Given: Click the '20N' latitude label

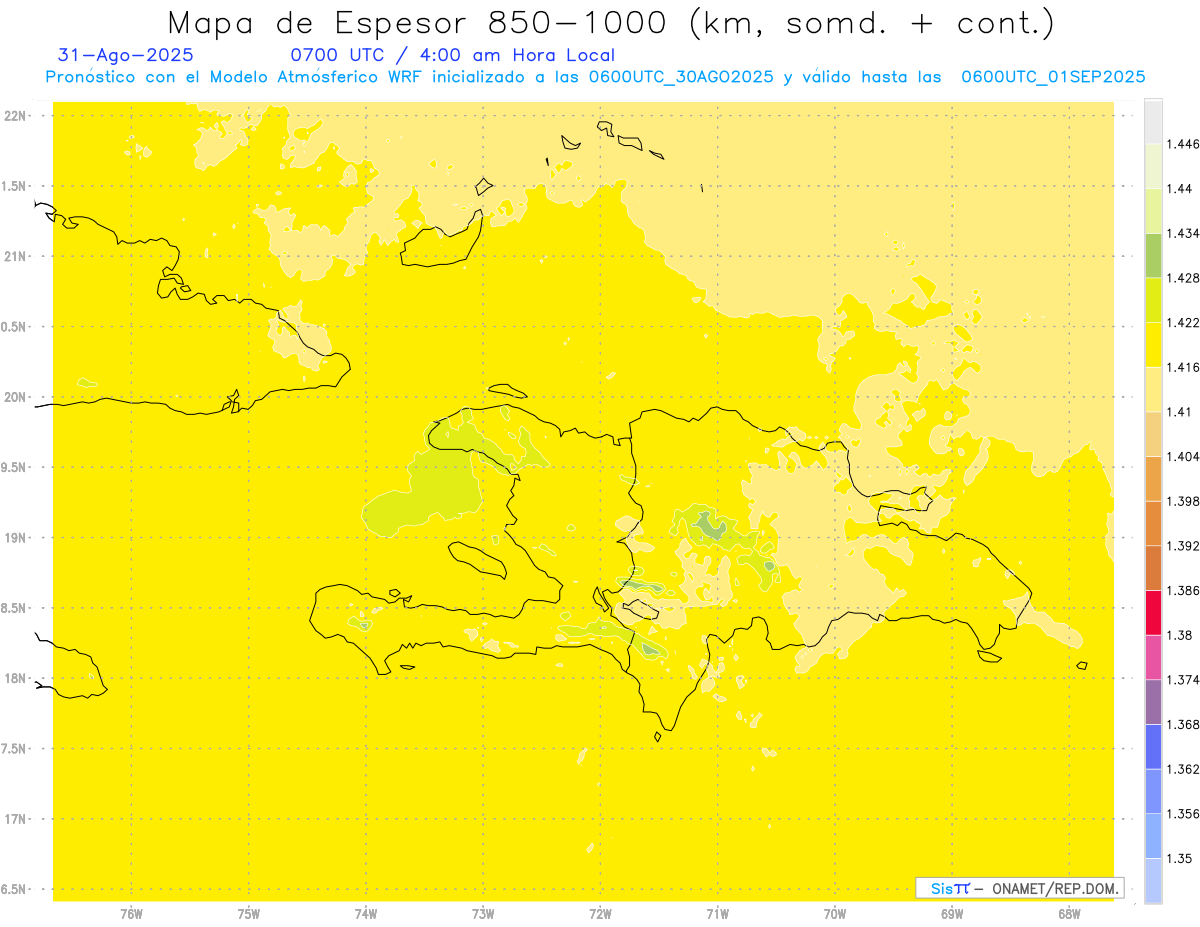Looking at the screenshot, I should click(x=16, y=397).
